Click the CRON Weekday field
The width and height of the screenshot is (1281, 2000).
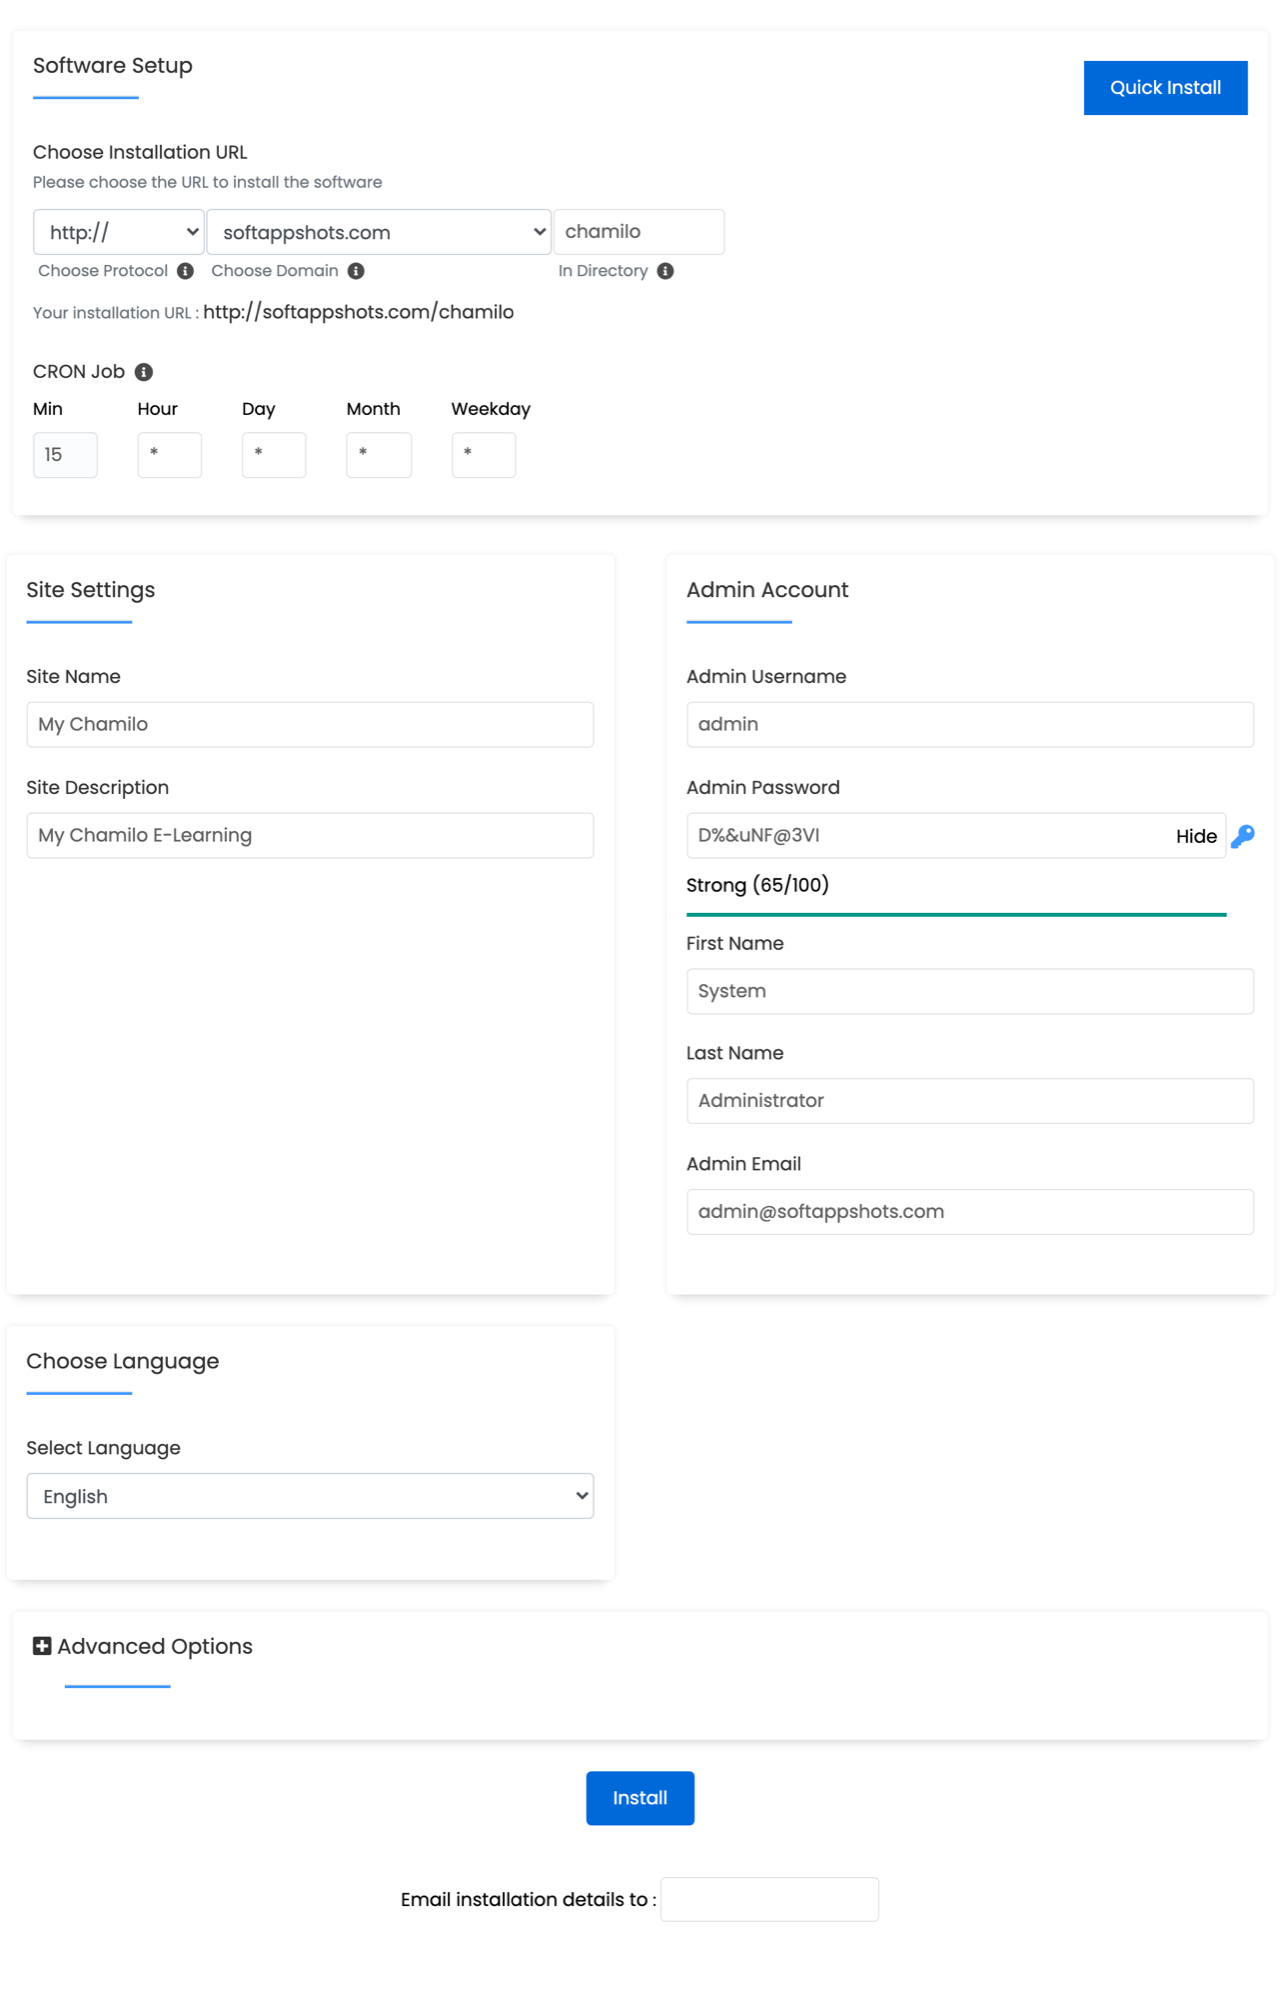(x=484, y=455)
